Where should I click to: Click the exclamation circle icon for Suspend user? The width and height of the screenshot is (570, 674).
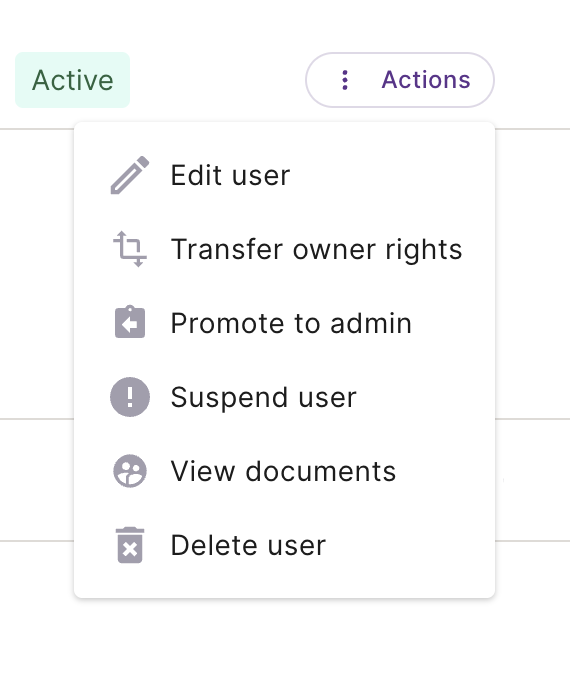click(130, 397)
